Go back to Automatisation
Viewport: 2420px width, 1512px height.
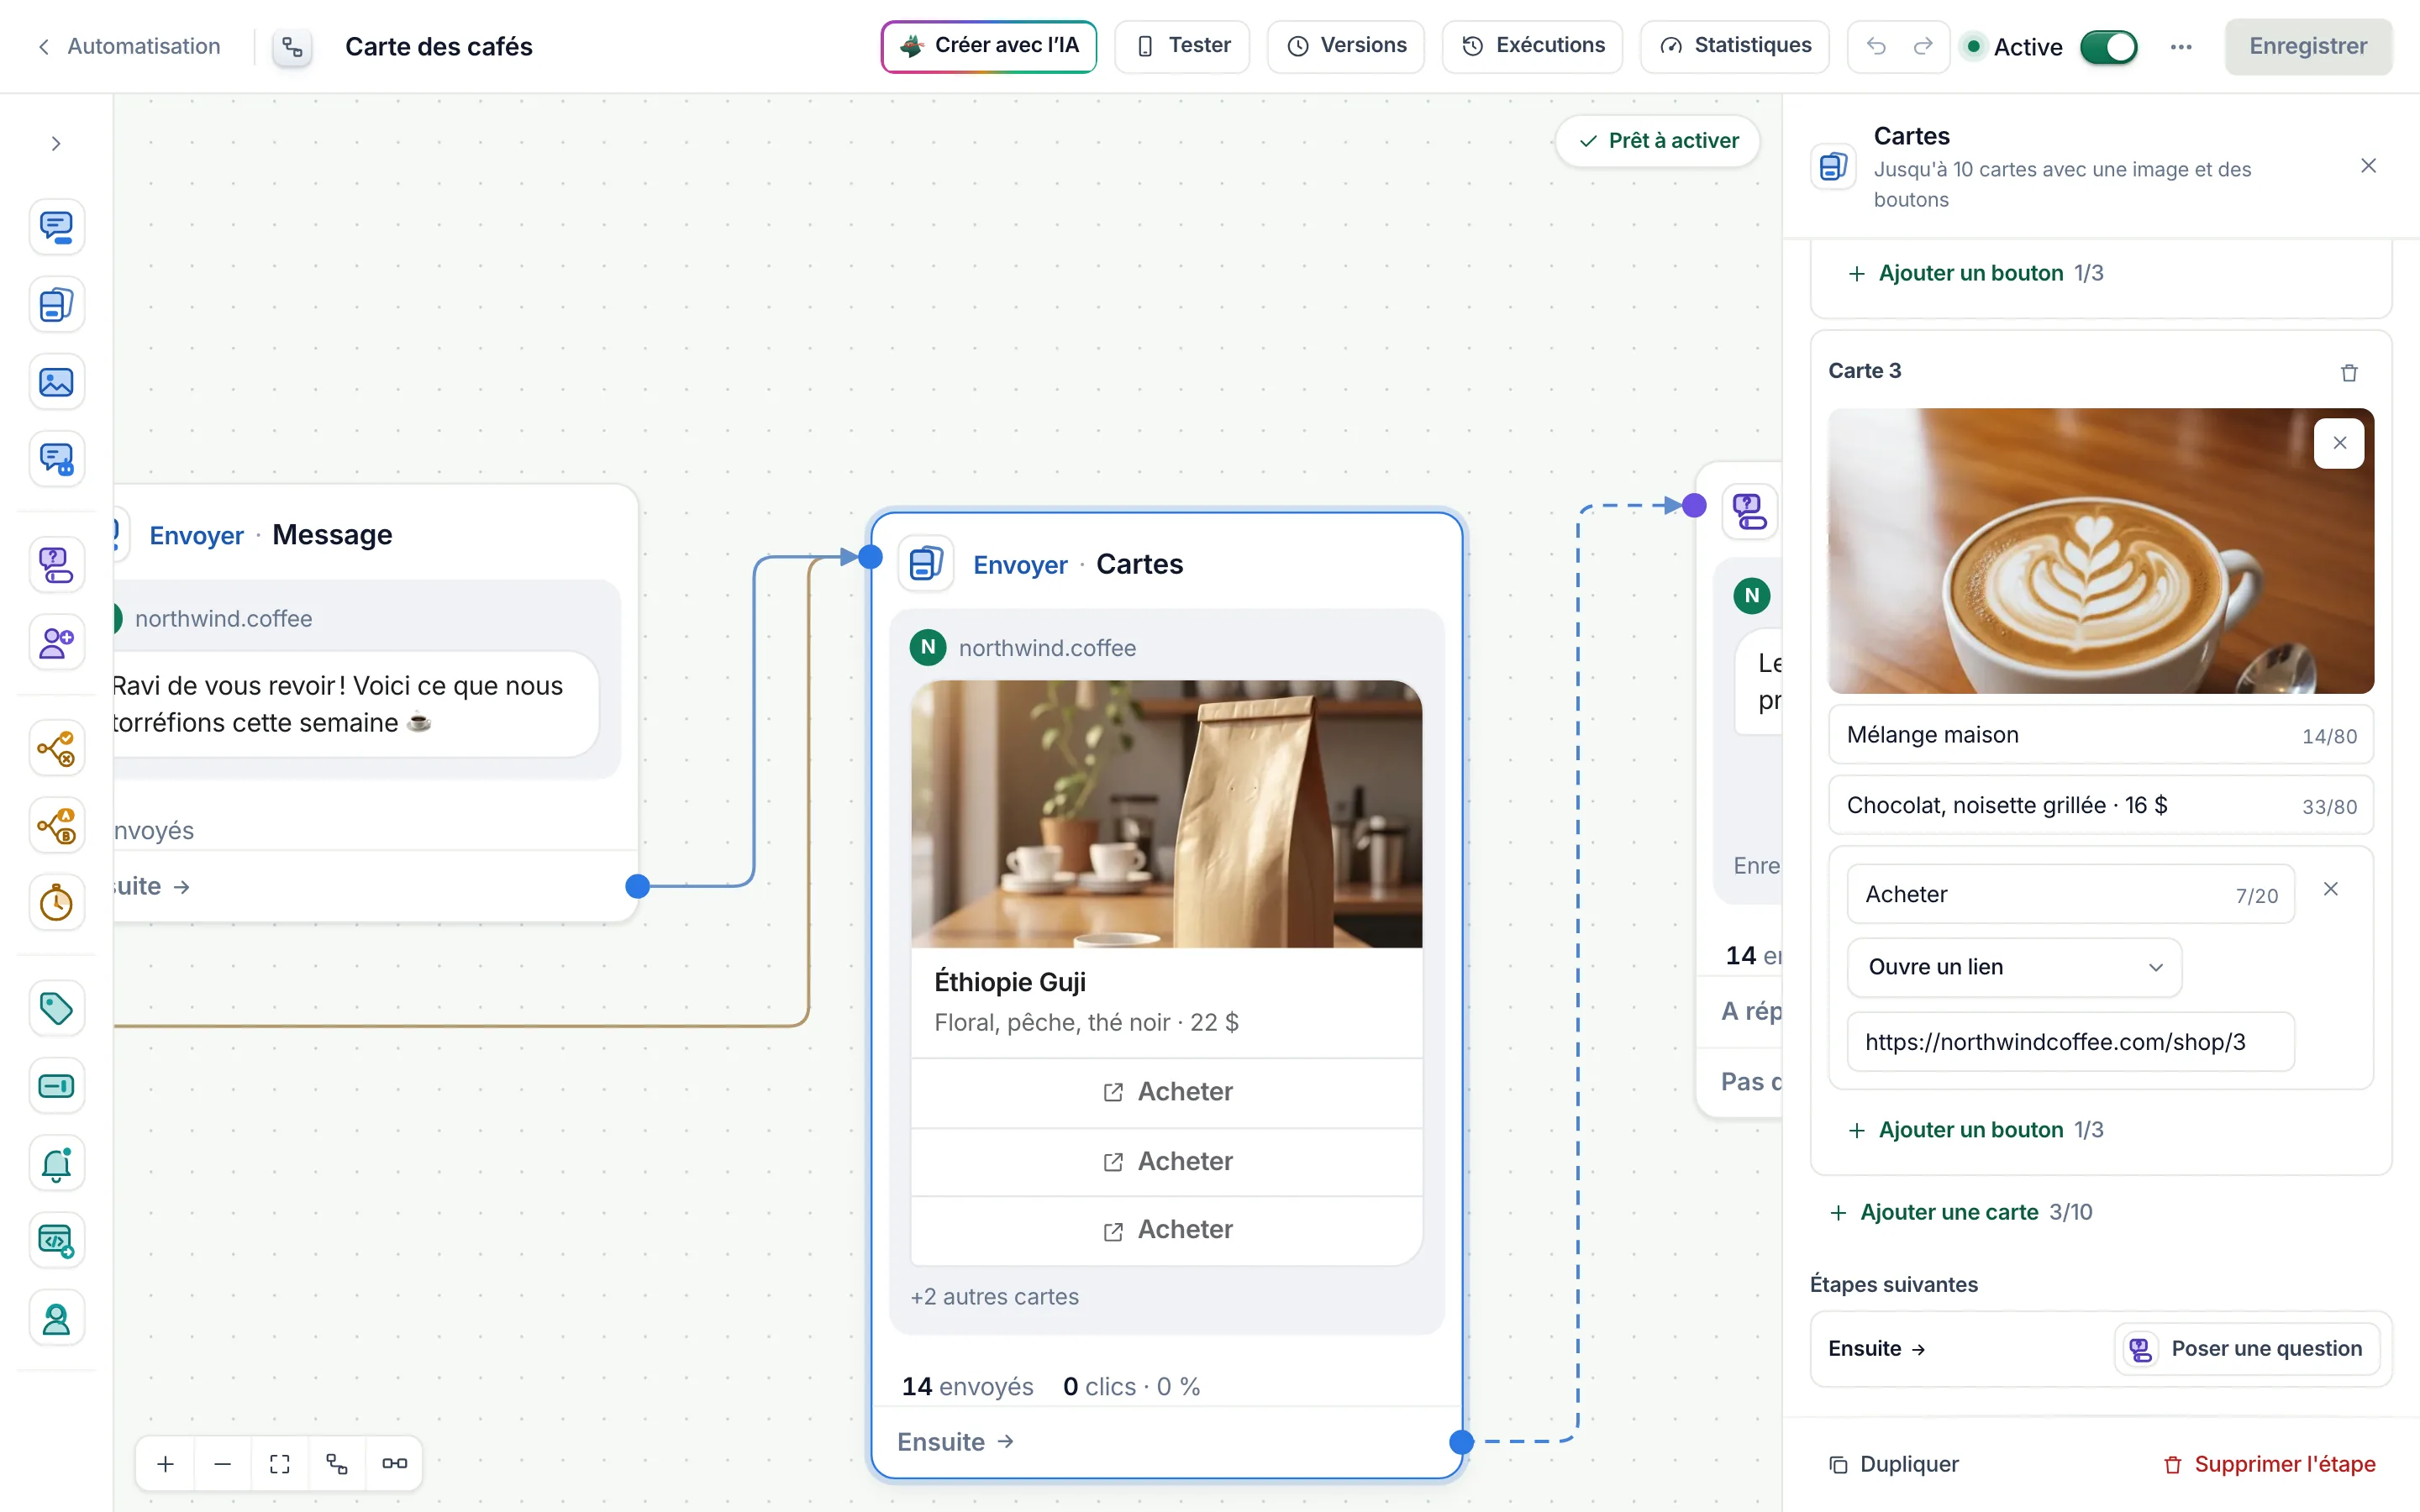(x=129, y=47)
